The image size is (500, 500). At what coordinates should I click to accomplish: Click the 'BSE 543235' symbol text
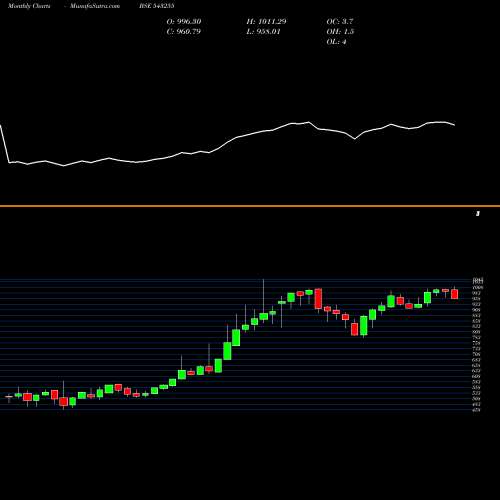[x=157, y=6]
